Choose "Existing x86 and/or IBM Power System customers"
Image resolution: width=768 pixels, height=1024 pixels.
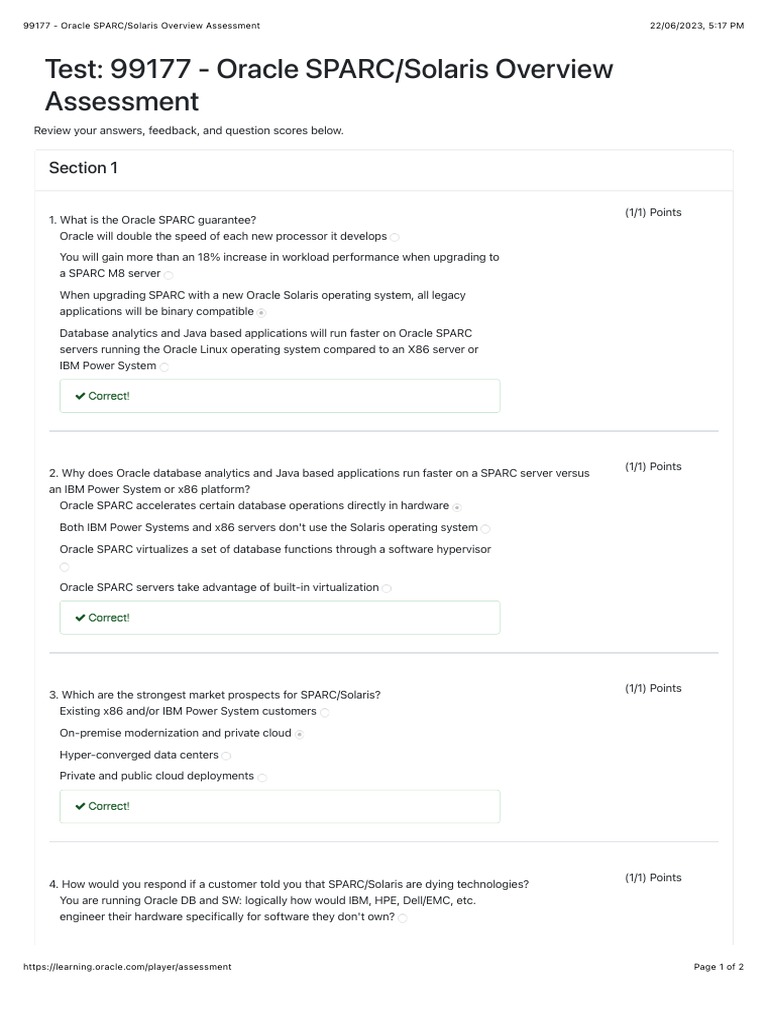(325, 713)
